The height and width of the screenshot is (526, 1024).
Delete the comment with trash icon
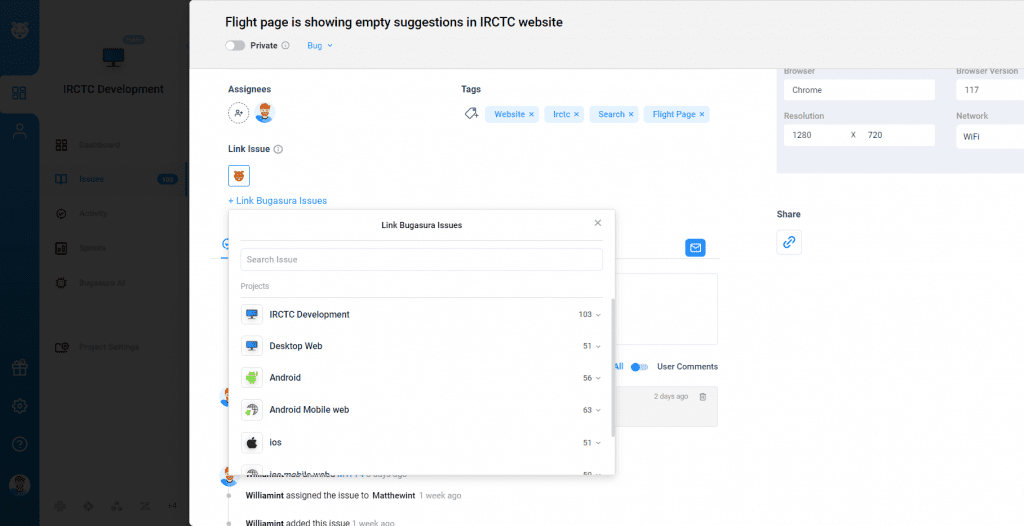tap(703, 397)
